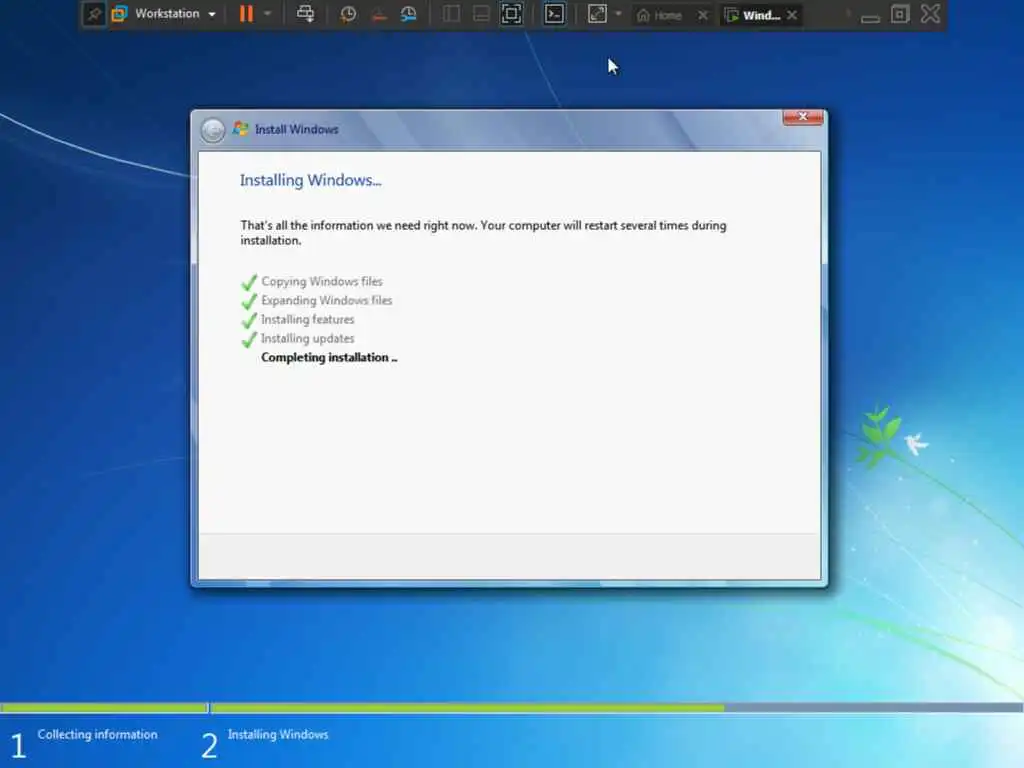This screenshot has height=768, width=1024.
Task: Take a snapshot of this virtual machine
Action: [x=348, y=14]
